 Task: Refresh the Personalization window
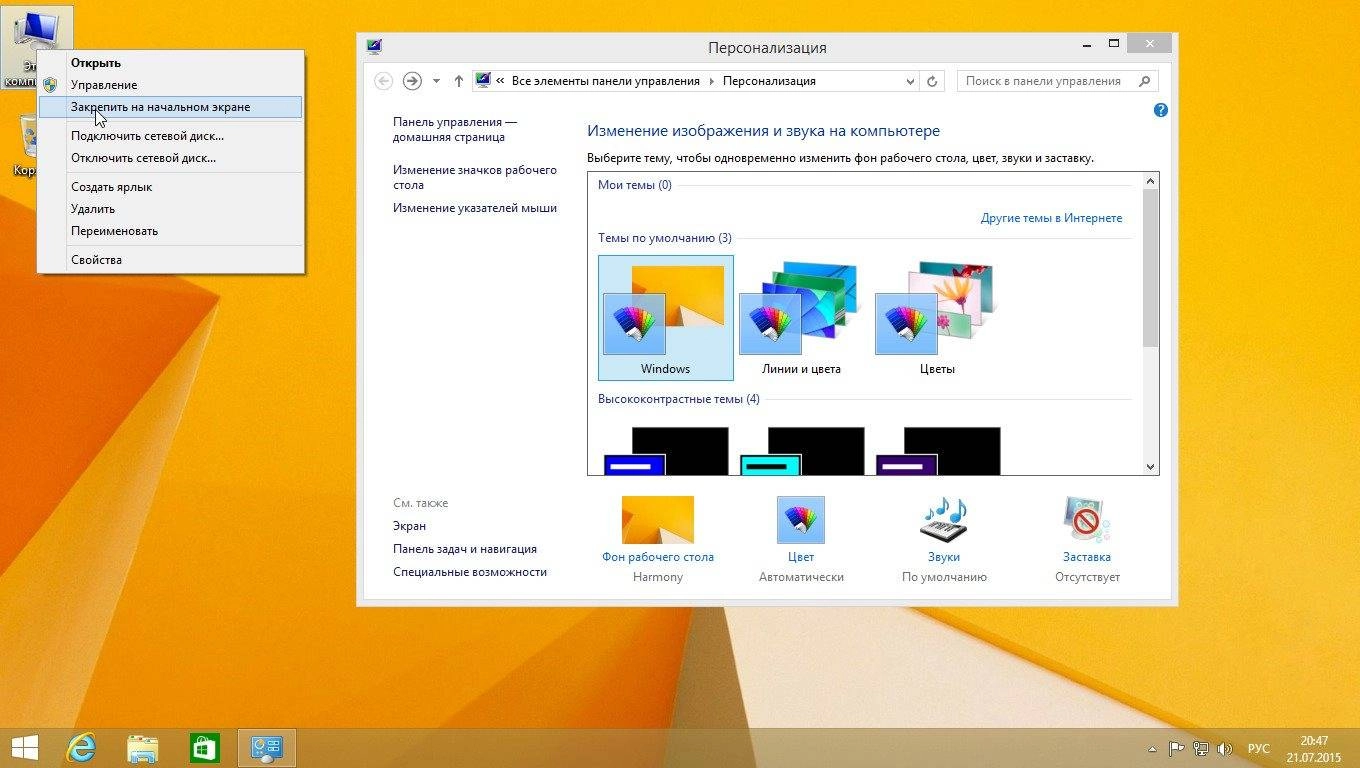click(x=933, y=81)
